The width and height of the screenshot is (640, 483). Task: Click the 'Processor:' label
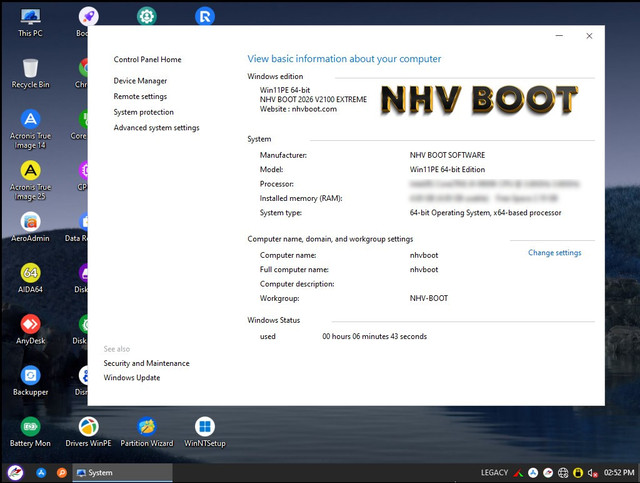(x=276, y=184)
